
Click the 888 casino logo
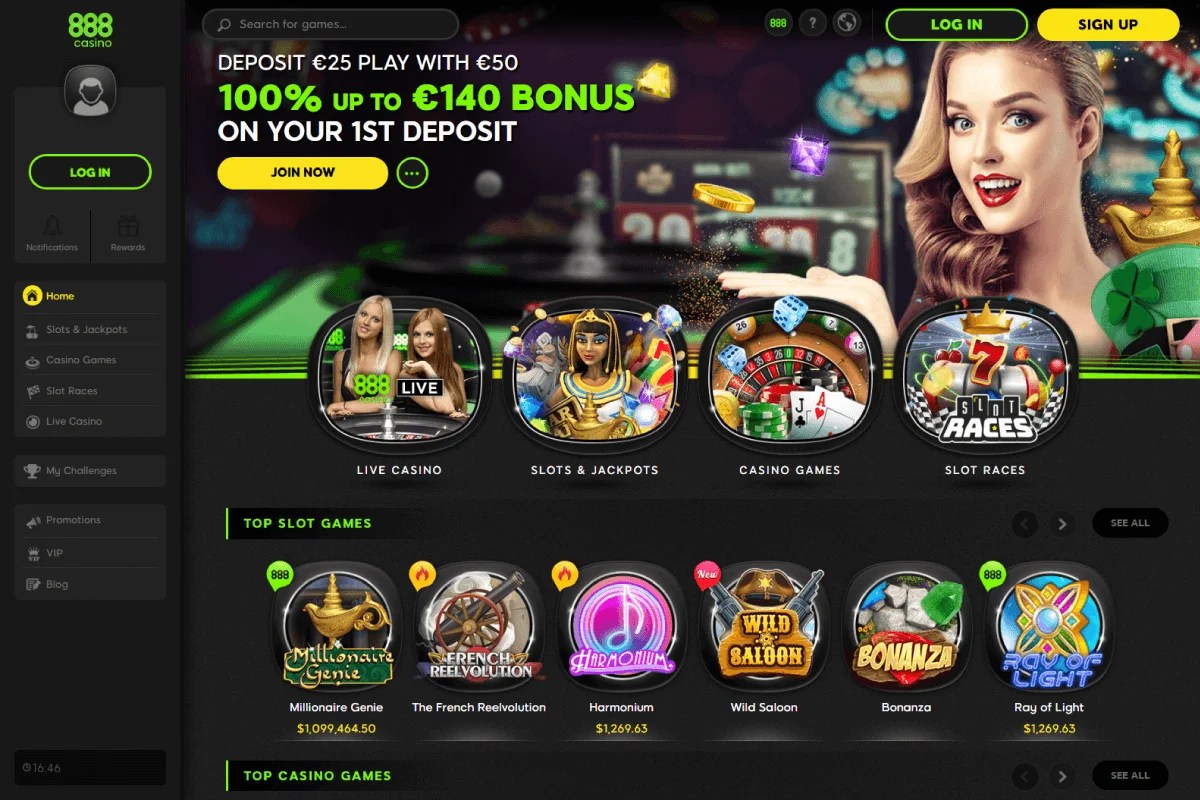pyautogui.click(x=90, y=30)
